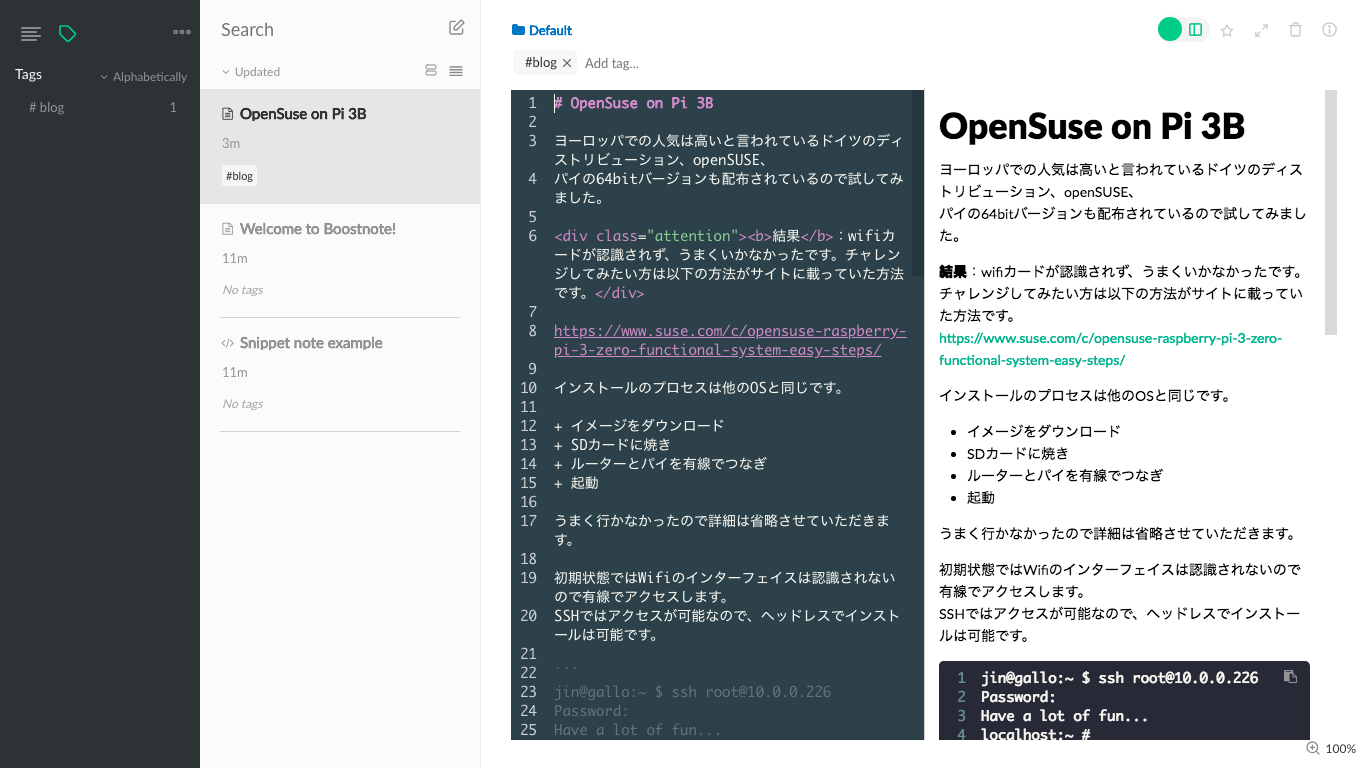
Task: Click the preview code line Have a lot of fun...
Action: (x=1064, y=715)
